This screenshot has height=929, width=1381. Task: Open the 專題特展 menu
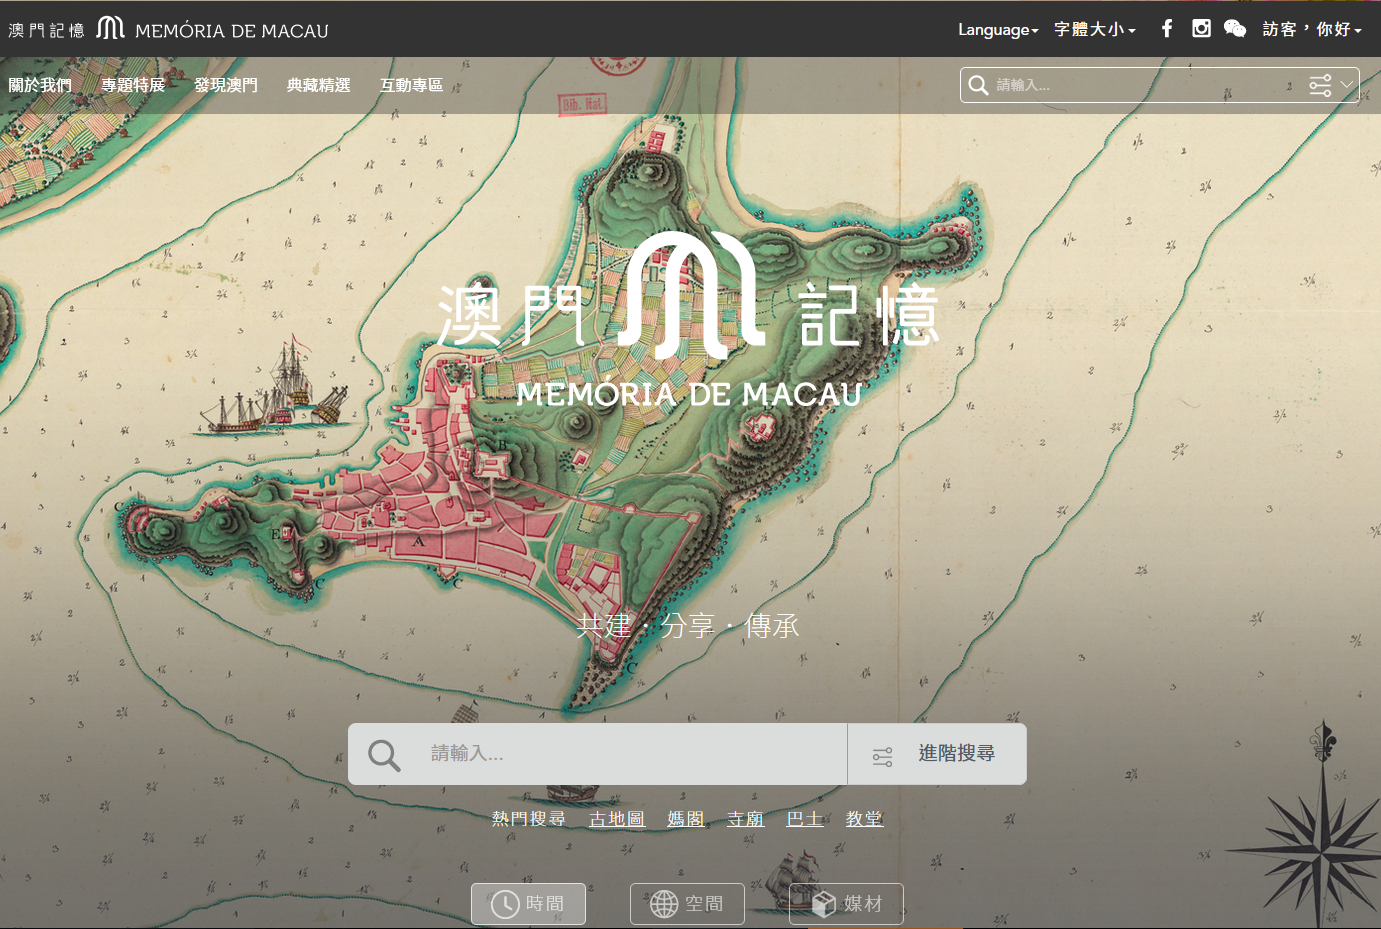[x=133, y=85]
